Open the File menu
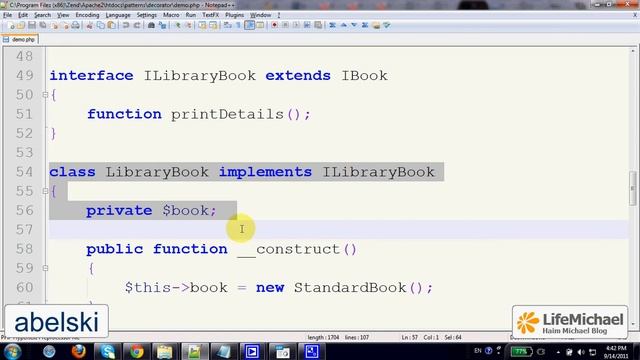This screenshot has height=360, width=640. (x=7, y=15)
